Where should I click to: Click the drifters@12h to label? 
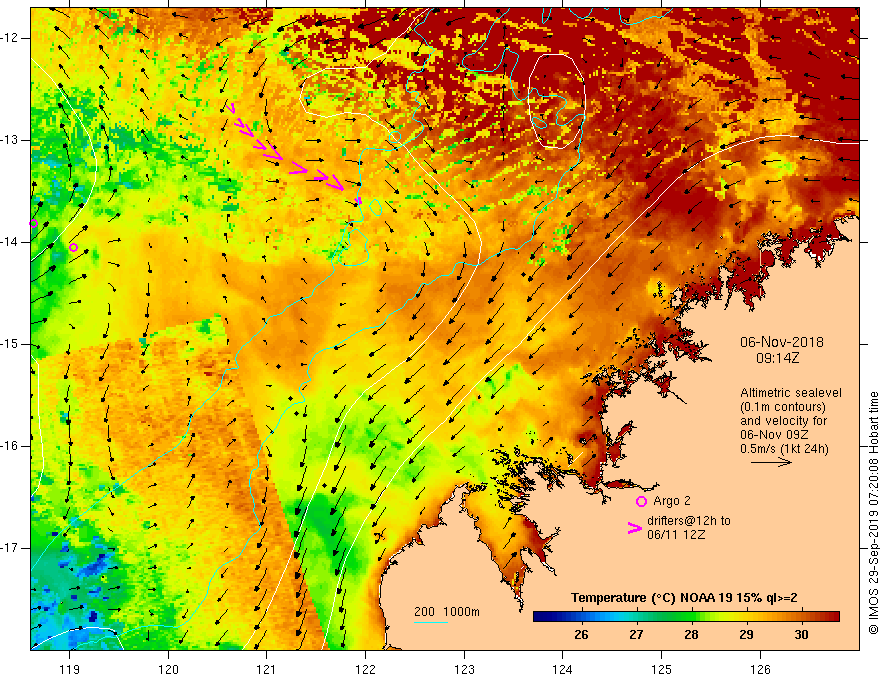pos(689,521)
